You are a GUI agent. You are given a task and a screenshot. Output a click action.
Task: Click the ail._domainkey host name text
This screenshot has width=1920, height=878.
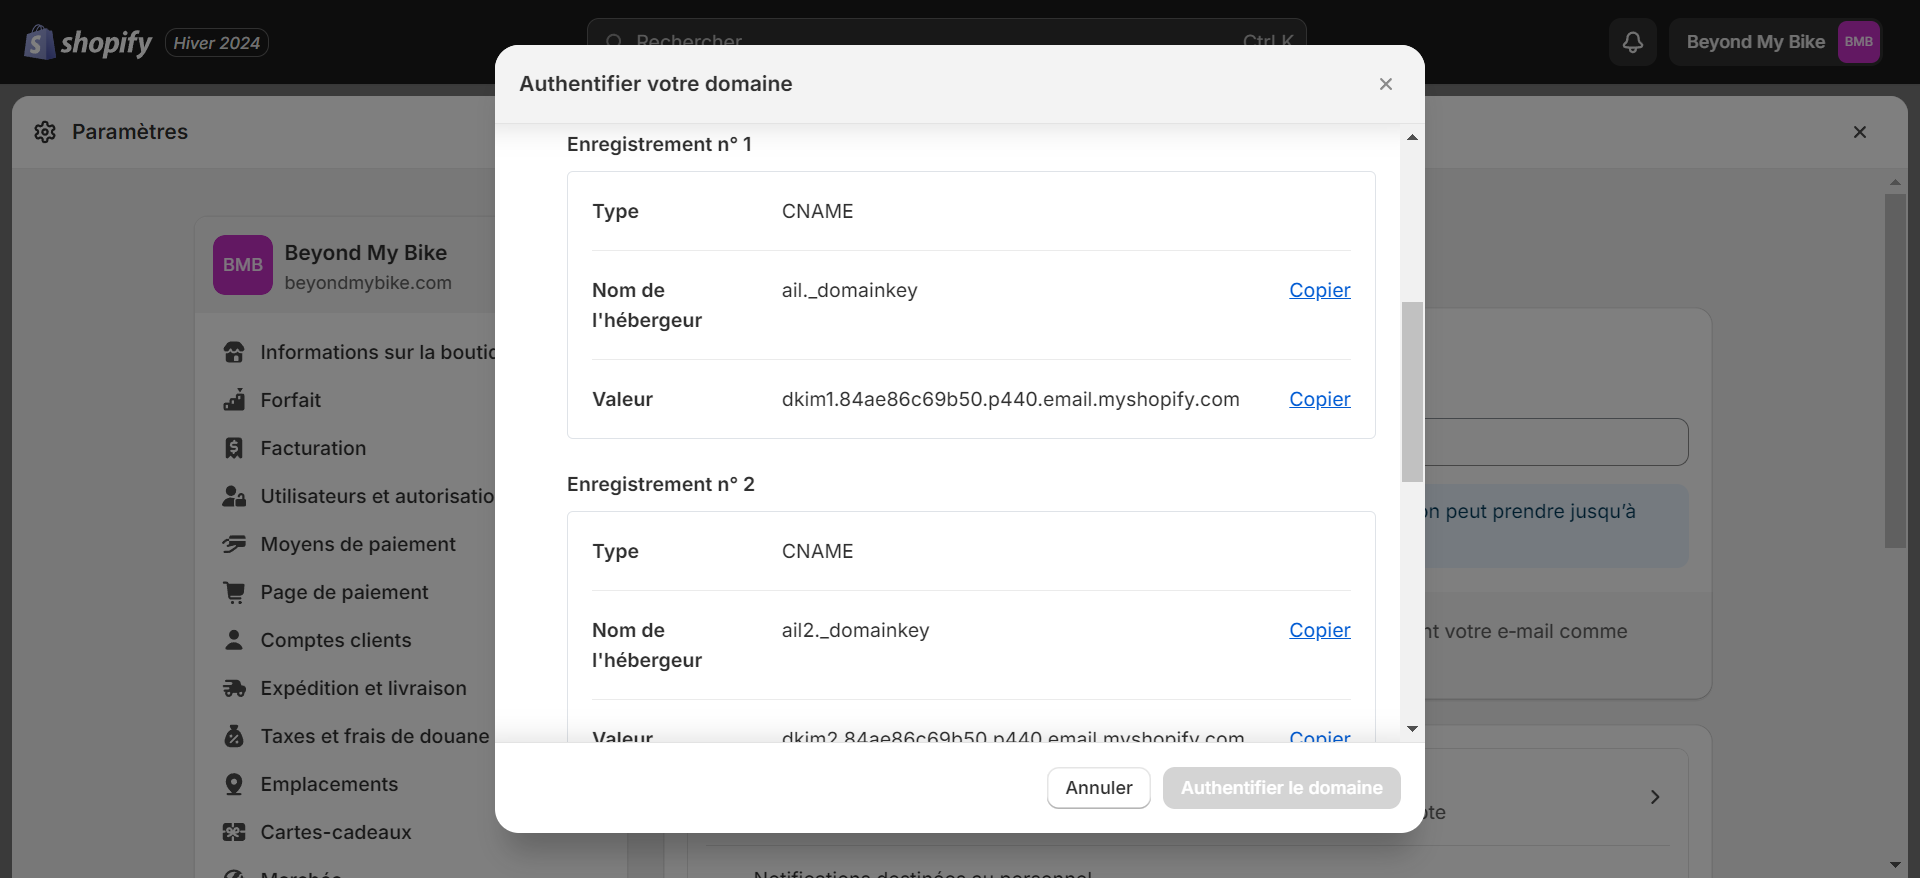[850, 290]
